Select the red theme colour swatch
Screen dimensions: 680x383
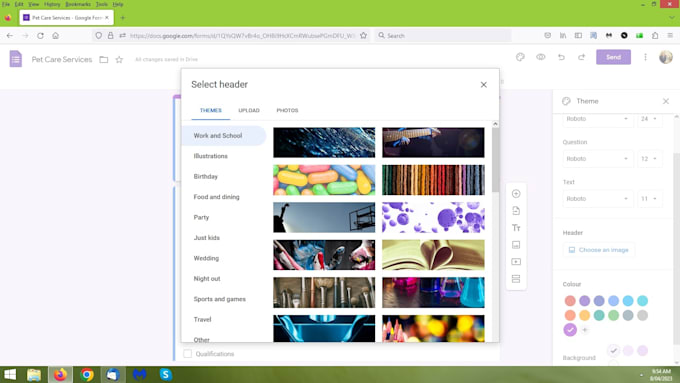pyautogui.click(x=570, y=301)
